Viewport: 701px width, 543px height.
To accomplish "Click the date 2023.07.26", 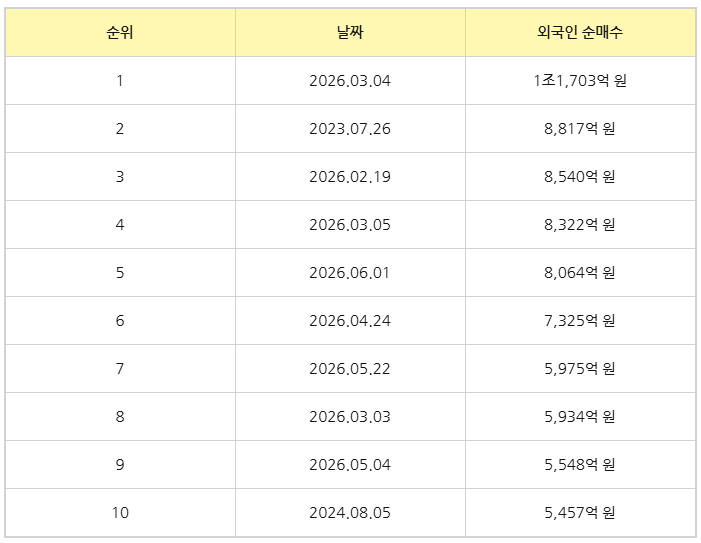I will tap(350, 129).
